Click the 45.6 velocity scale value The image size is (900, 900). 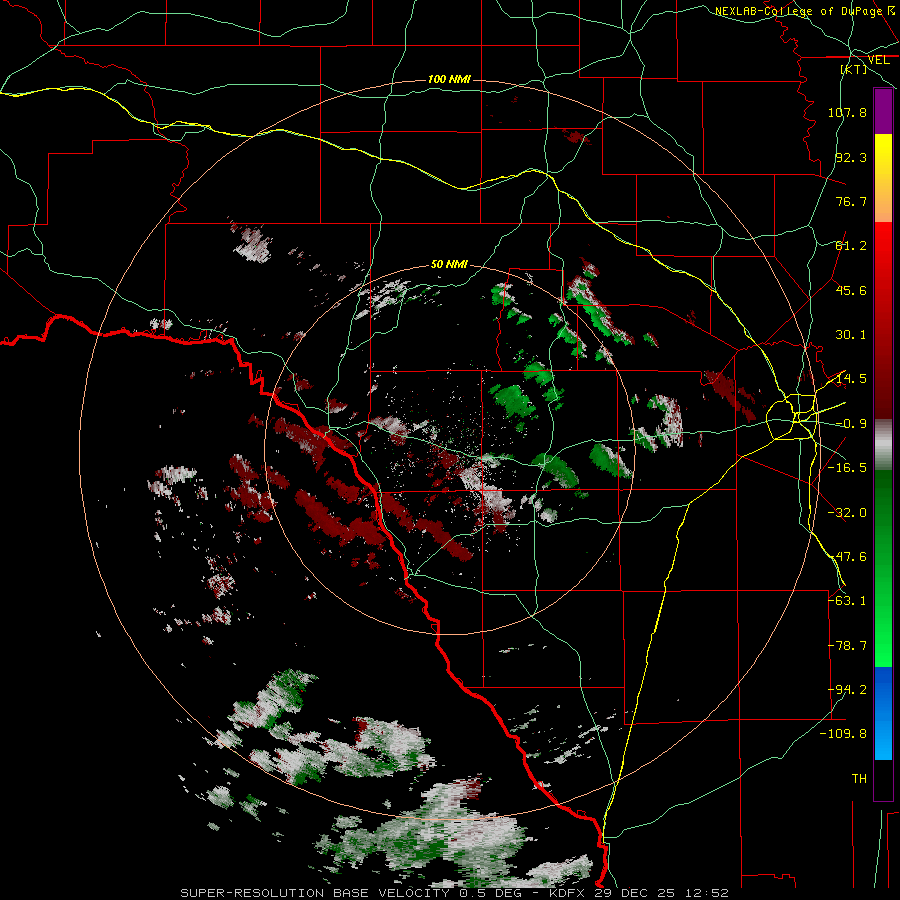click(851, 290)
